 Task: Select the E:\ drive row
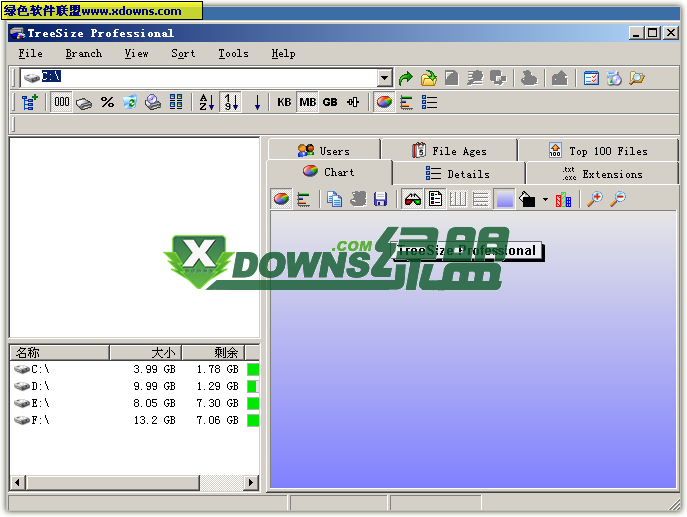coord(135,403)
